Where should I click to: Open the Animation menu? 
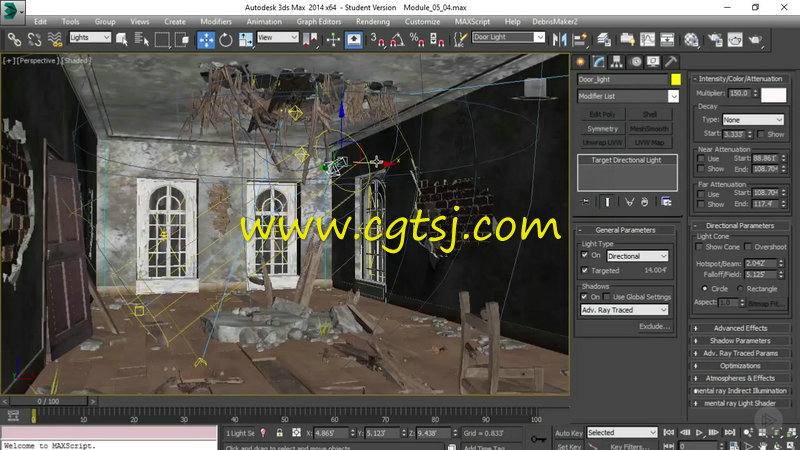(264, 21)
